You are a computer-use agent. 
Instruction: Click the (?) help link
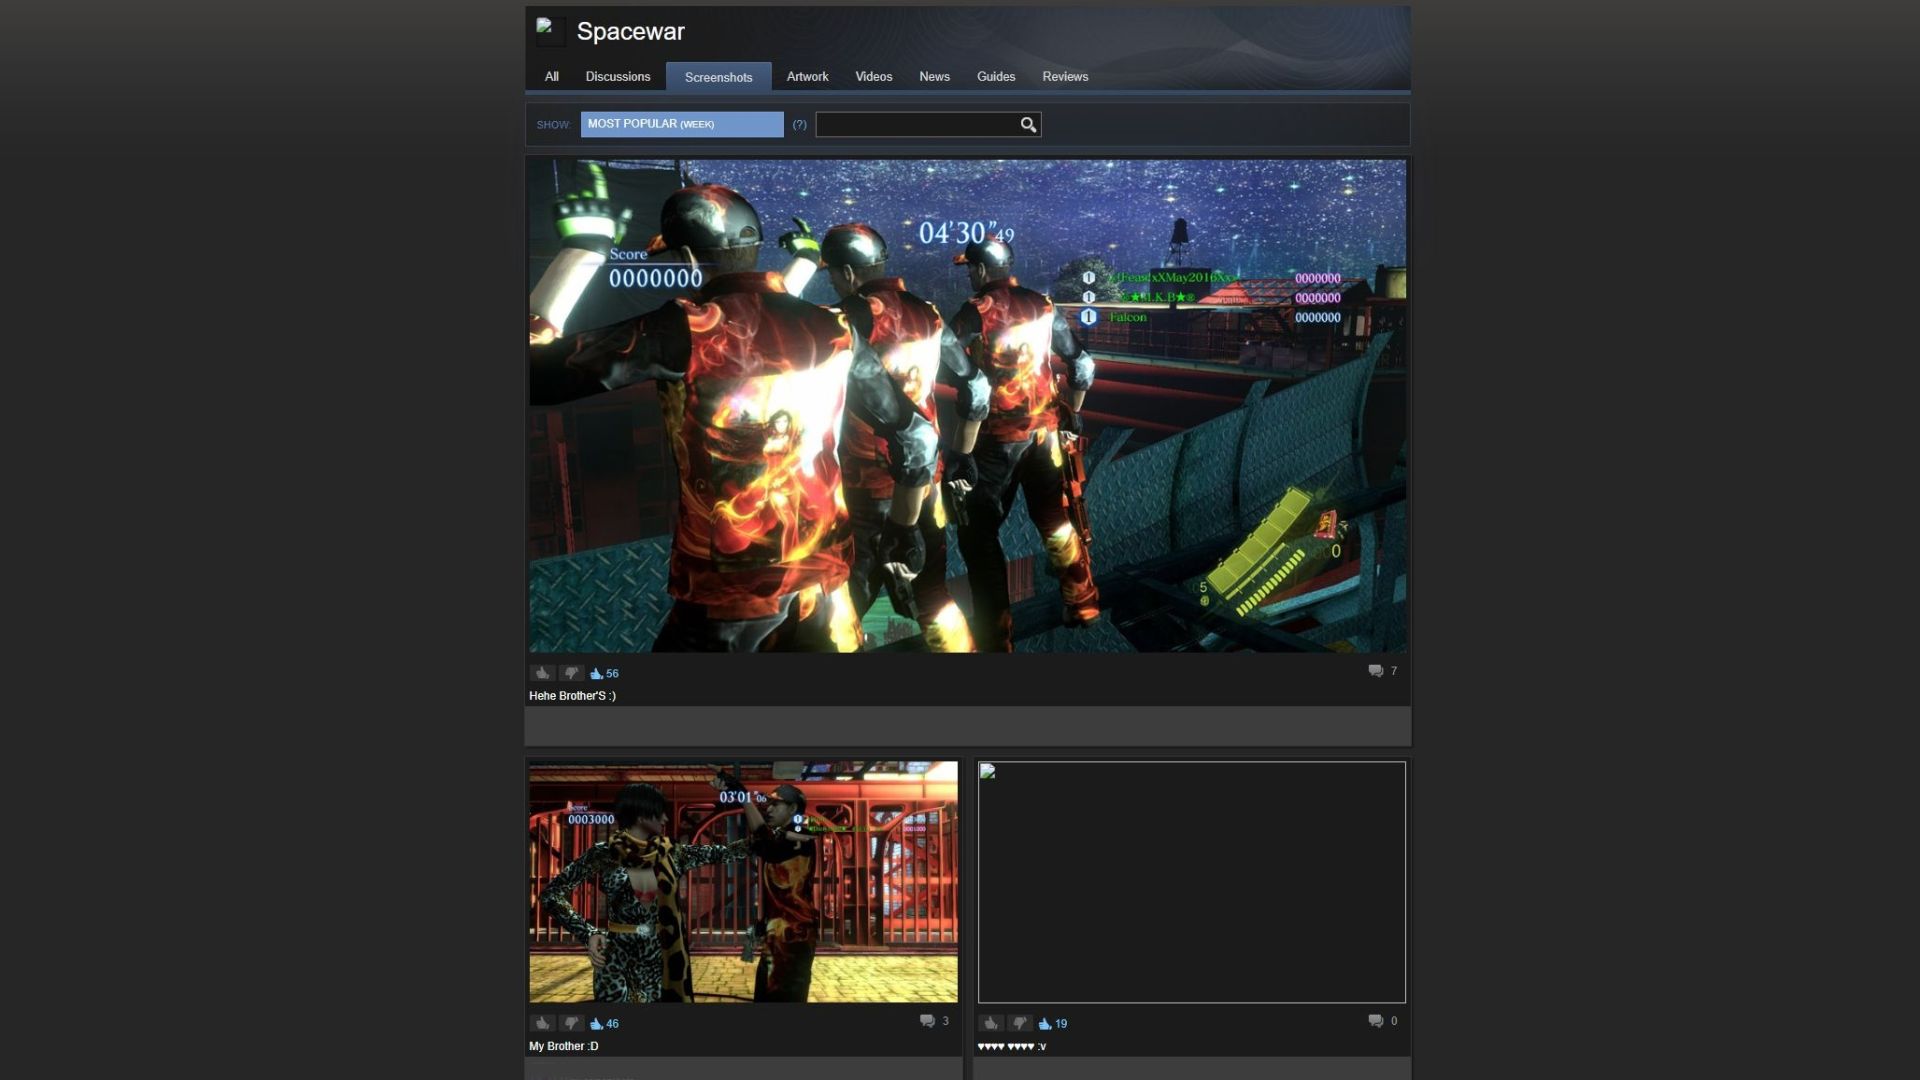(x=799, y=125)
